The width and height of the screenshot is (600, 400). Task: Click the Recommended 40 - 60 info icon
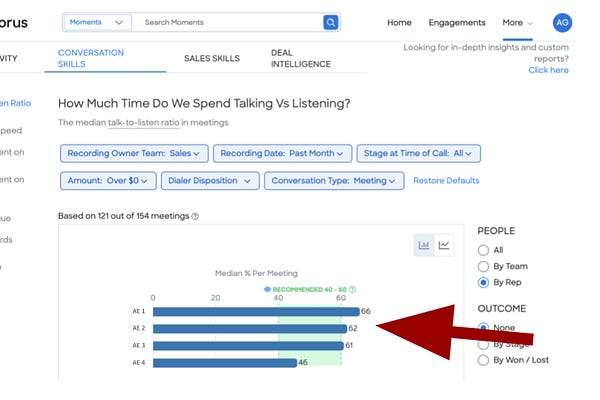click(352, 289)
